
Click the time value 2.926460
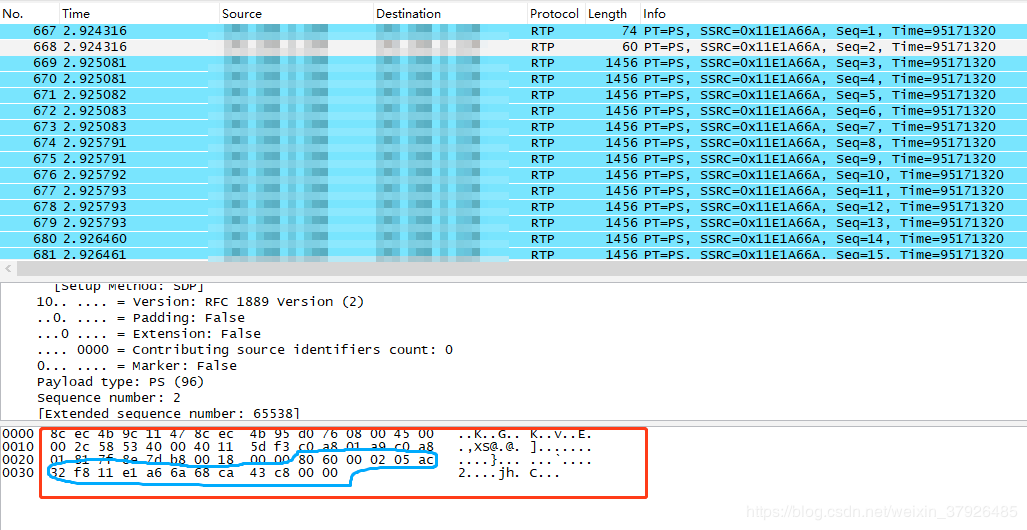point(96,238)
